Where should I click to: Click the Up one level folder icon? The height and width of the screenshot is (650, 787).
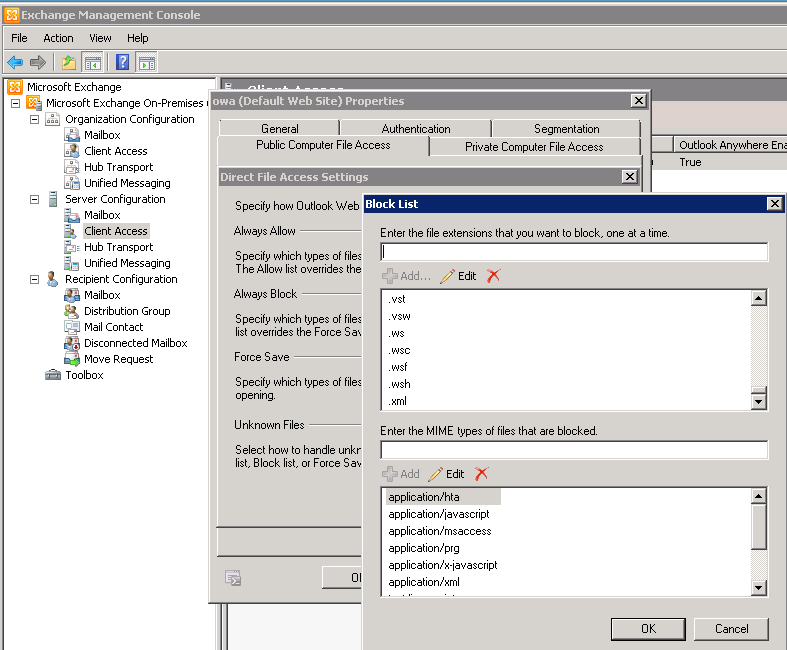pos(69,63)
